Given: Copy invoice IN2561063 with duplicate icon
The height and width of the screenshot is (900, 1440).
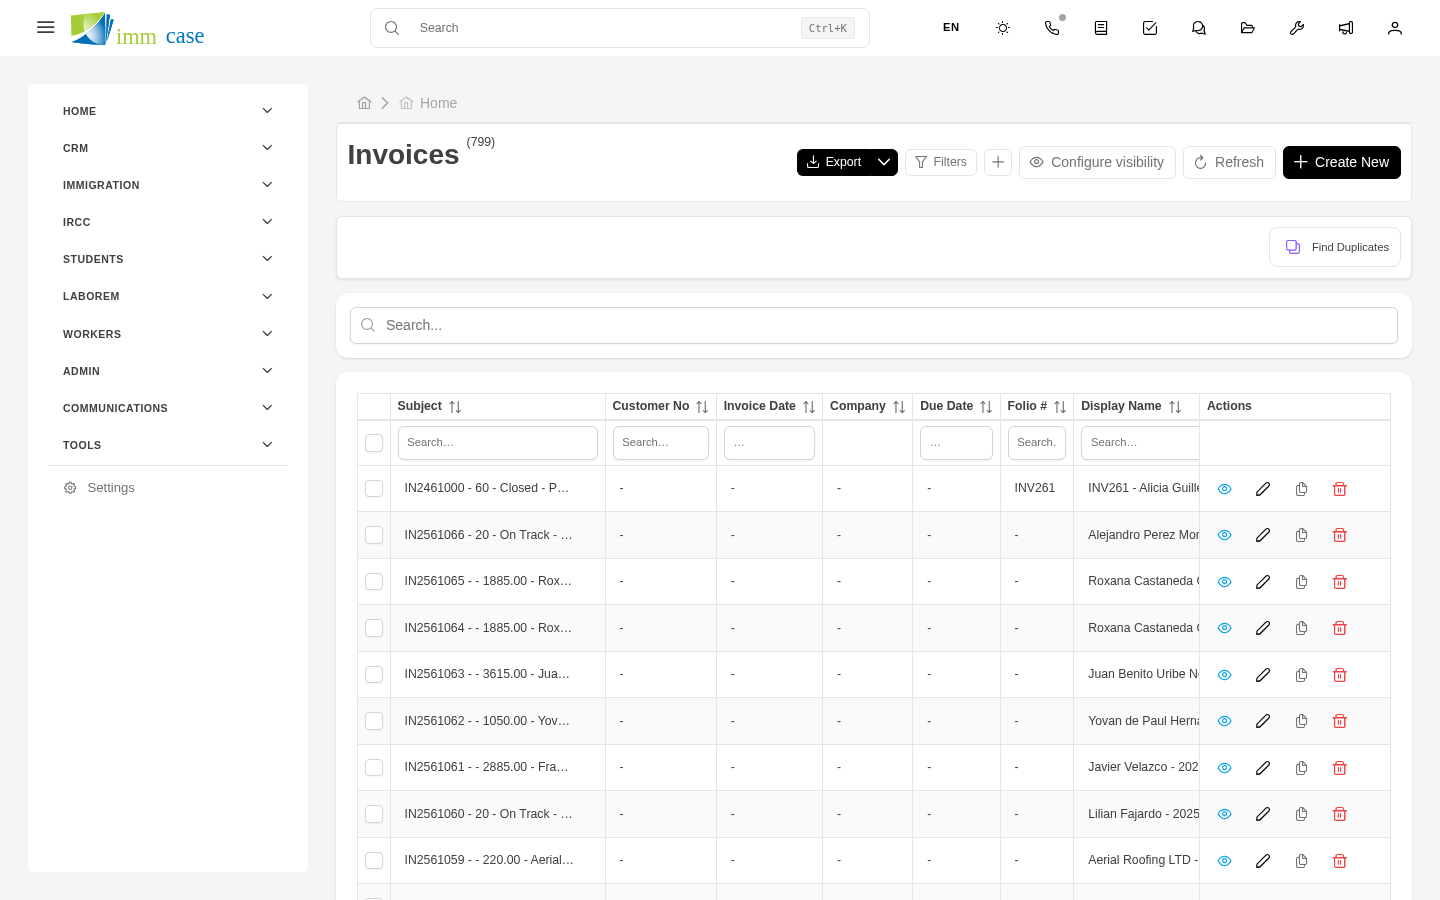Looking at the screenshot, I should 1302,675.
